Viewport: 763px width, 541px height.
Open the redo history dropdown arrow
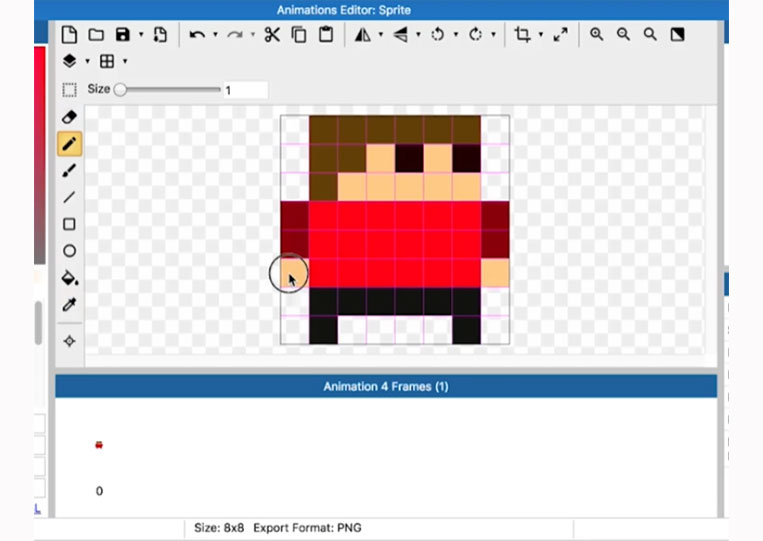tap(253, 35)
